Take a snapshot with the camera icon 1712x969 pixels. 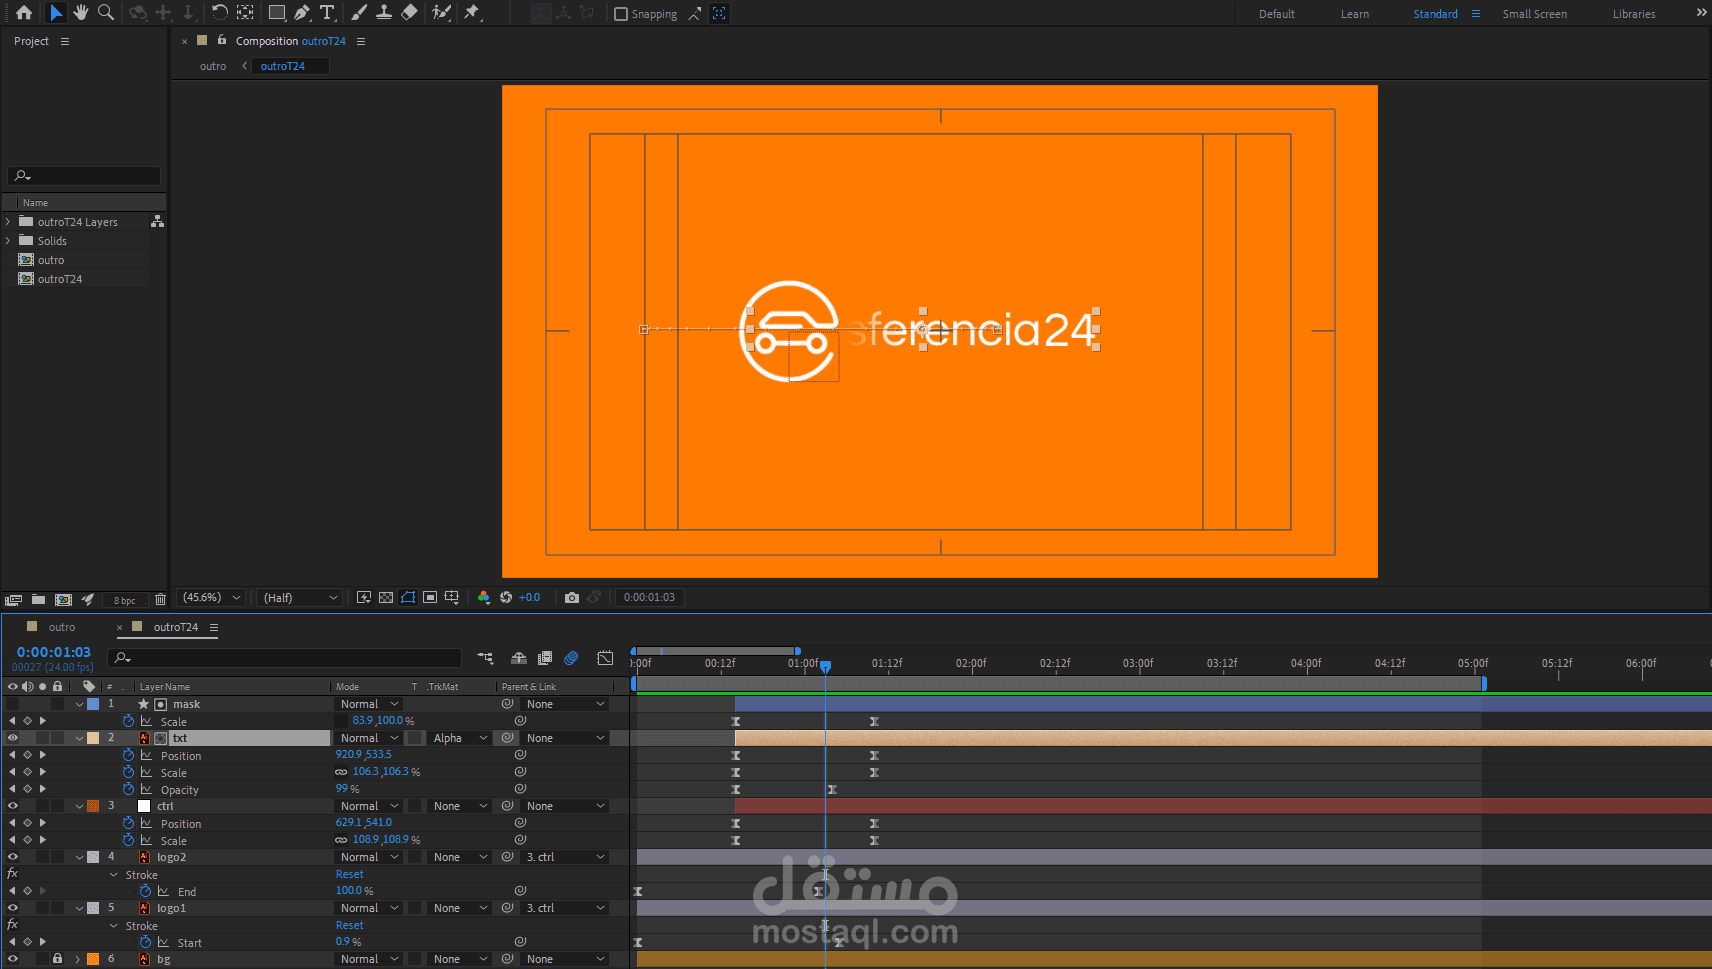pos(572,598)
